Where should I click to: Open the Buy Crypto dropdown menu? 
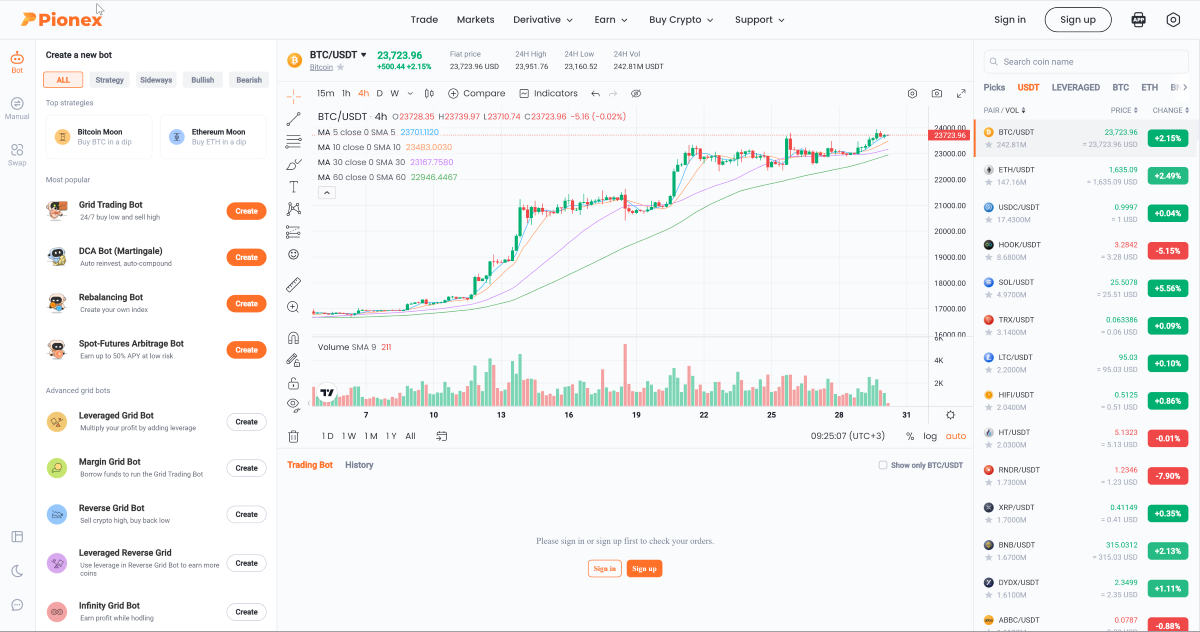(x=681, y=19)
